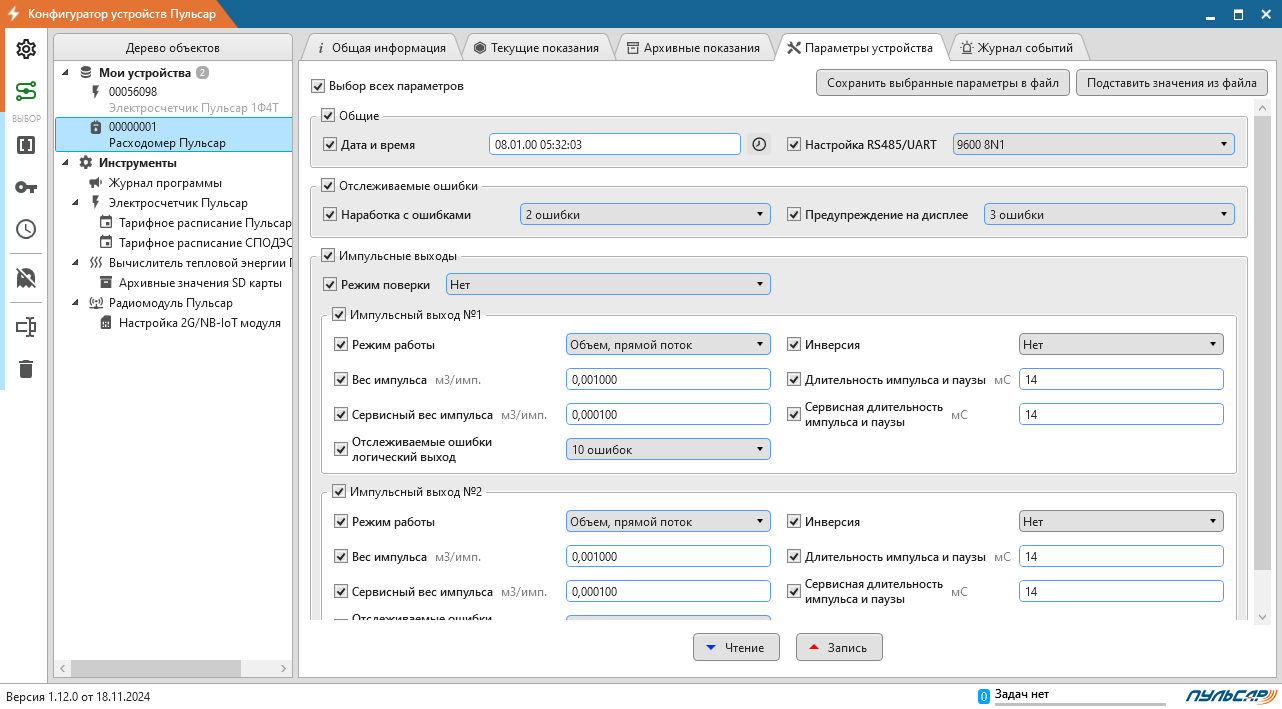The image size is (1282, 709).
Task: Click the trash bin icon in the sidebar
Action: (26, 369)
